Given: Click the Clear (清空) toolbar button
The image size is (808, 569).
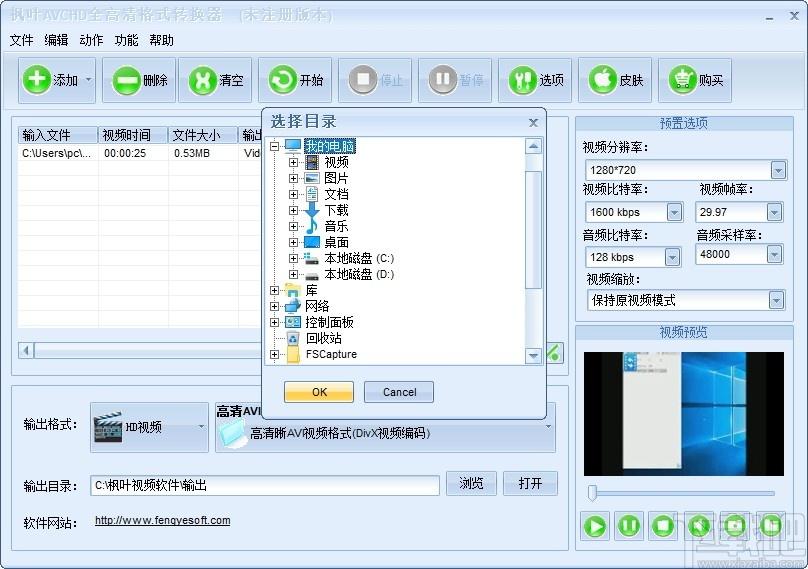Looking at the screenshot, I should tap(215, 80).
